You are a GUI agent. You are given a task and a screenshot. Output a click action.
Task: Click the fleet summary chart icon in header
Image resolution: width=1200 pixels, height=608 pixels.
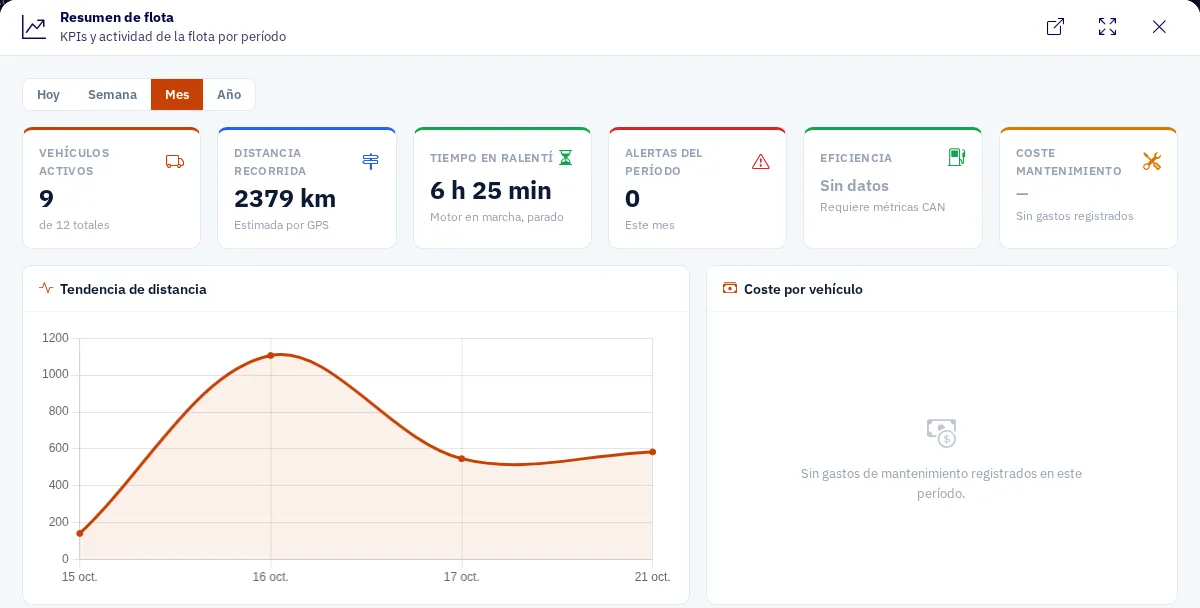(x=34, y=27)
